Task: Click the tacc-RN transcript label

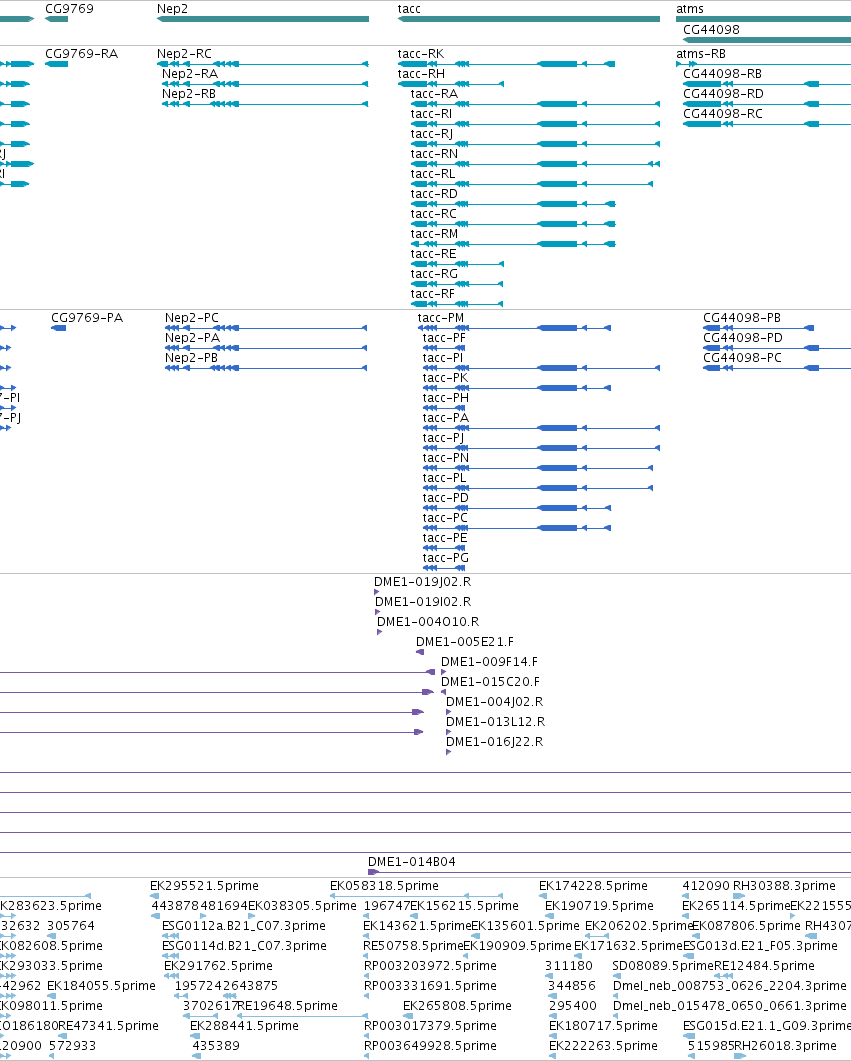Action: point(434,154)
